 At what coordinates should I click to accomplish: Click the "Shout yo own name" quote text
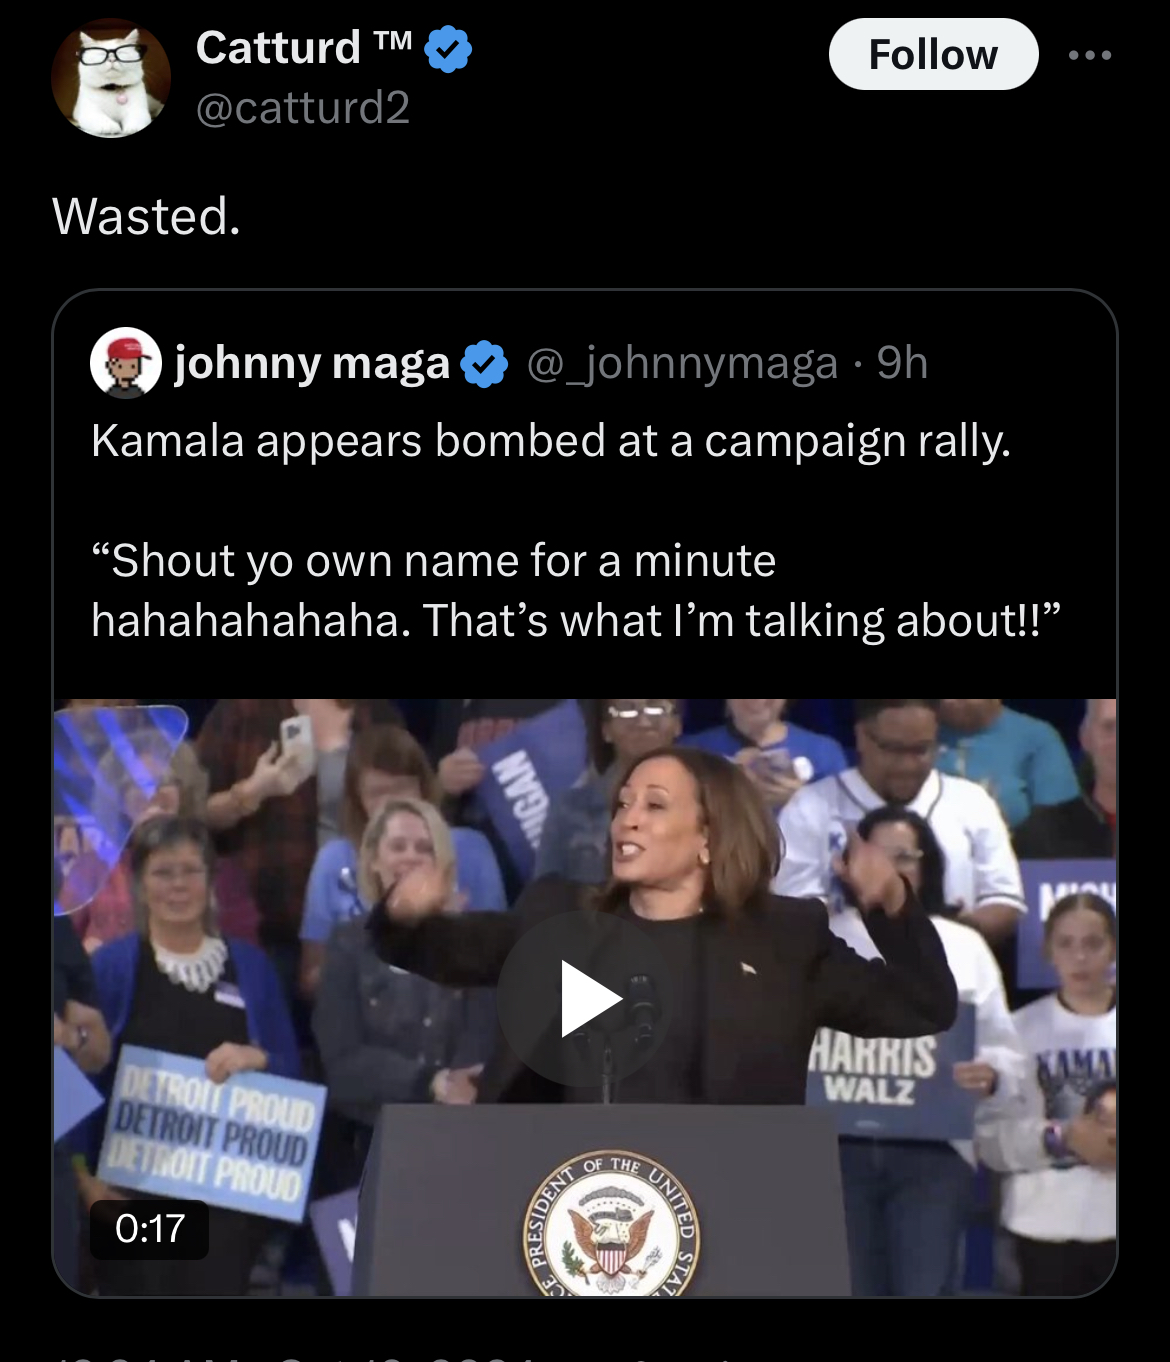[432, 561]
